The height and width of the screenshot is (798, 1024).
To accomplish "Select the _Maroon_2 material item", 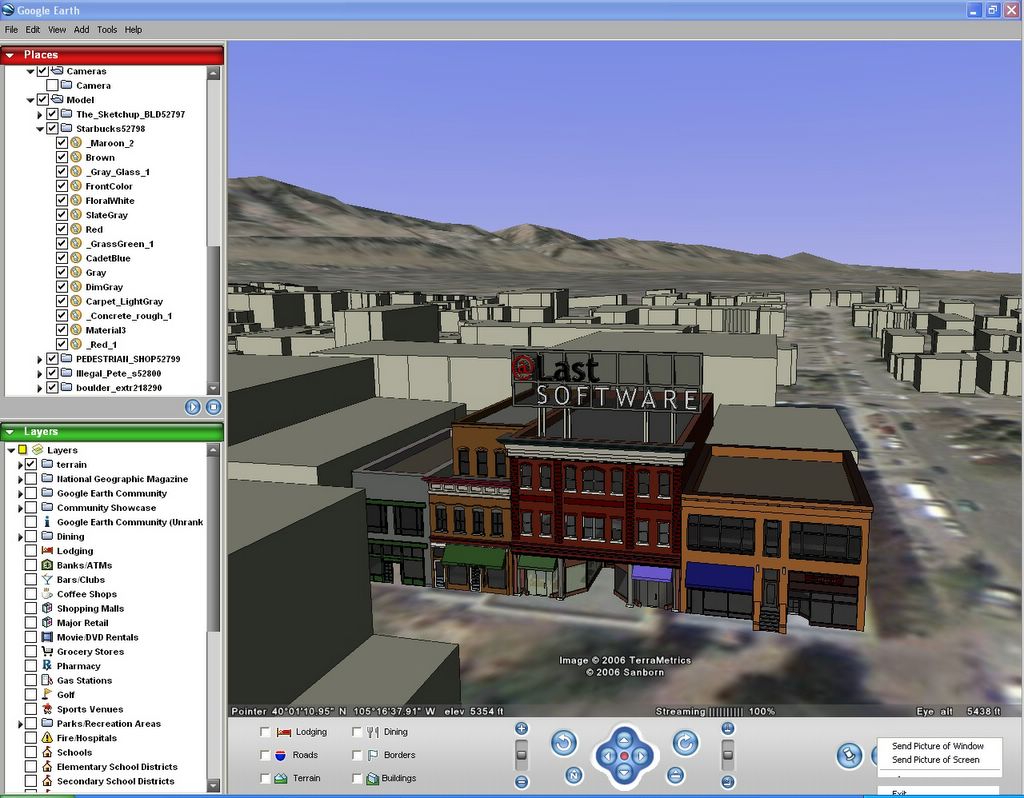I will click(x=110, y=143).
